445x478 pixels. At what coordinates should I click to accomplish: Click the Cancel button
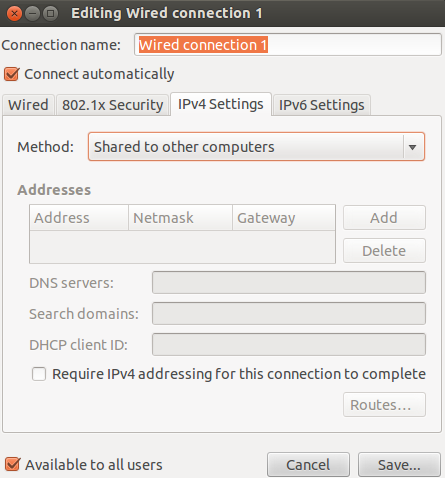click(308, 465)
